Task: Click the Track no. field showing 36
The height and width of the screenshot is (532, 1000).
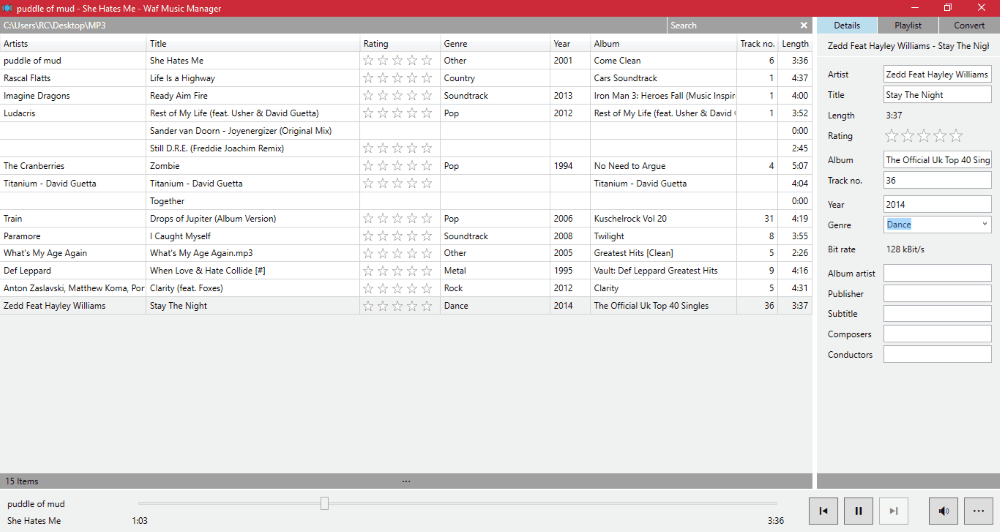Action: pos(937,181)
